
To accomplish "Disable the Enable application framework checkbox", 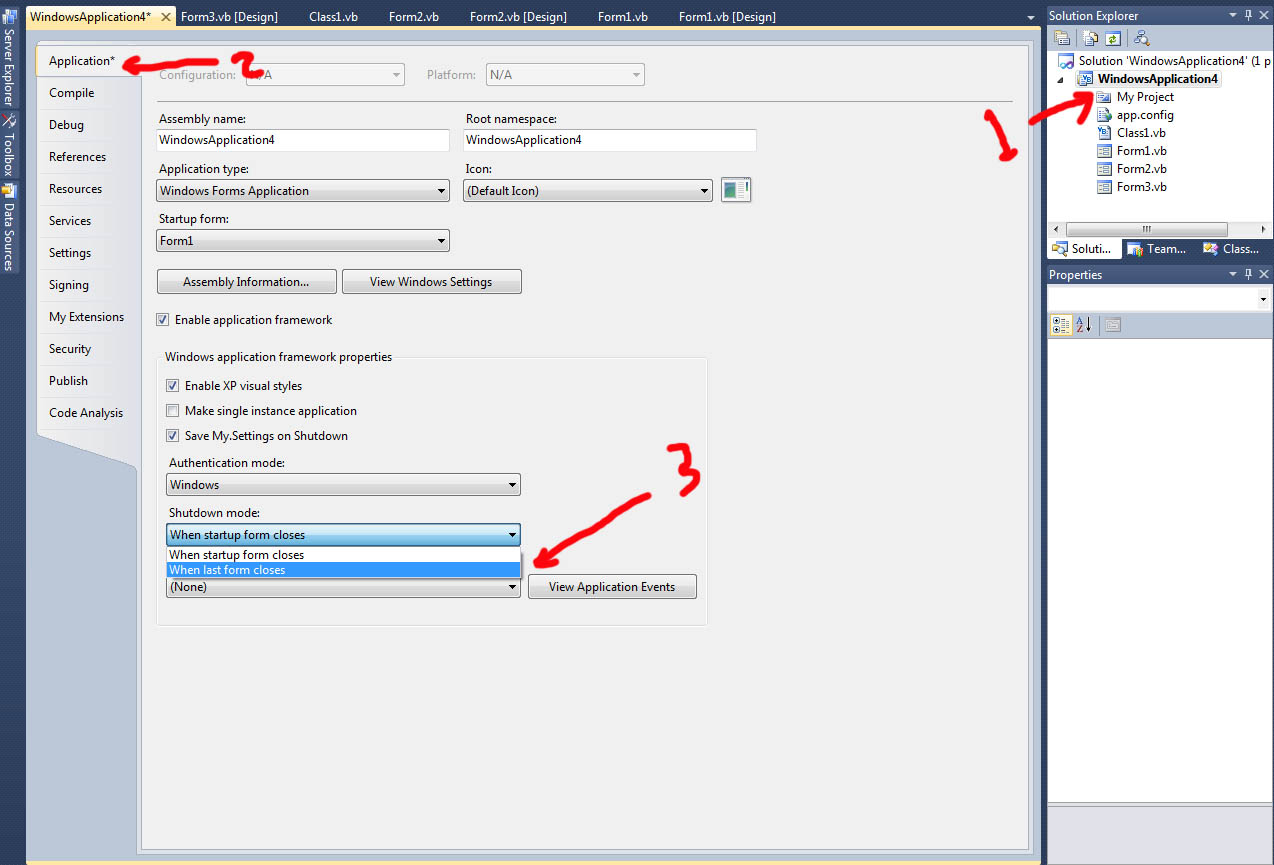I will coord(163,320).
